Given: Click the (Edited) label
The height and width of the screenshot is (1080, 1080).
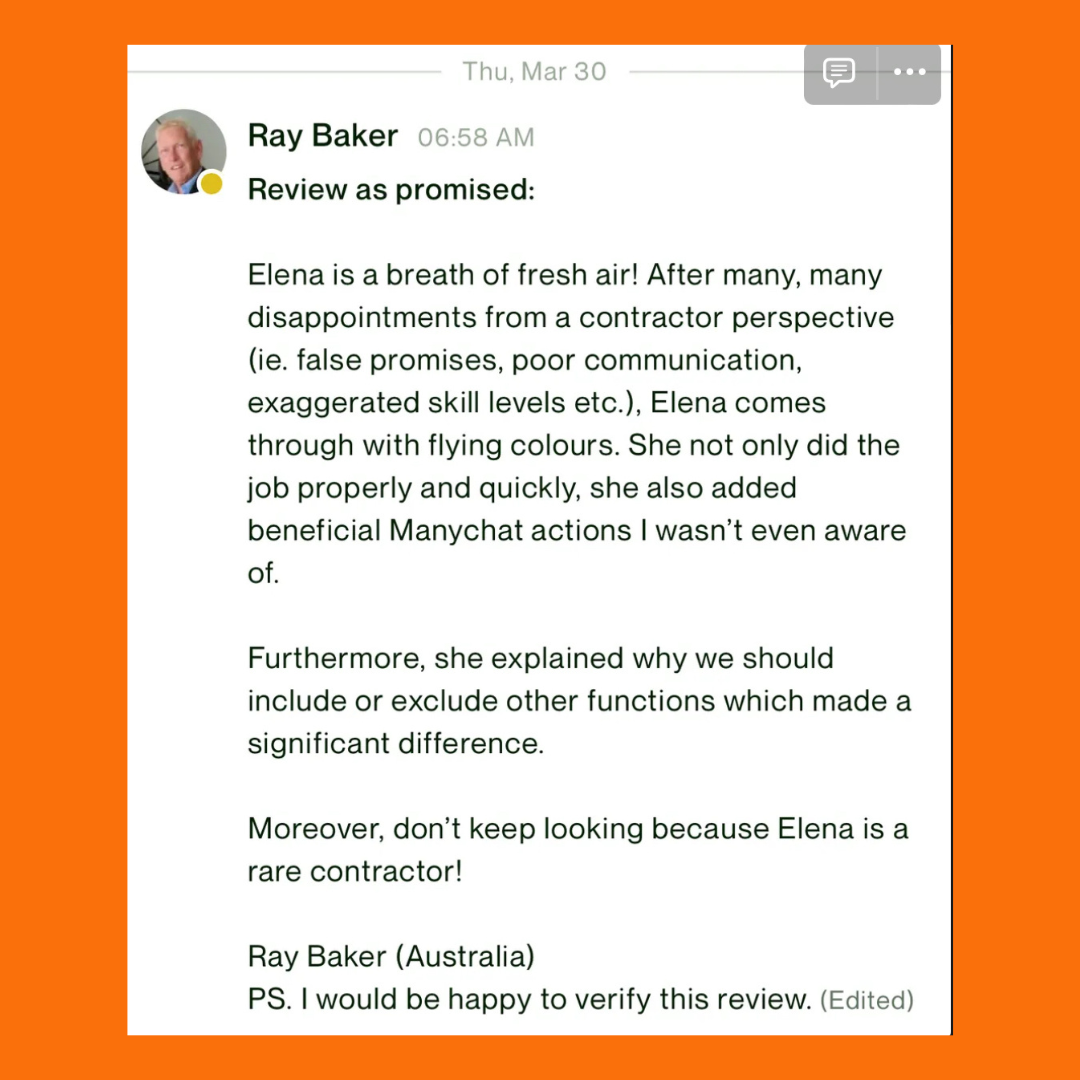Looking at the screenshot, I should [x=866, y=1000].
